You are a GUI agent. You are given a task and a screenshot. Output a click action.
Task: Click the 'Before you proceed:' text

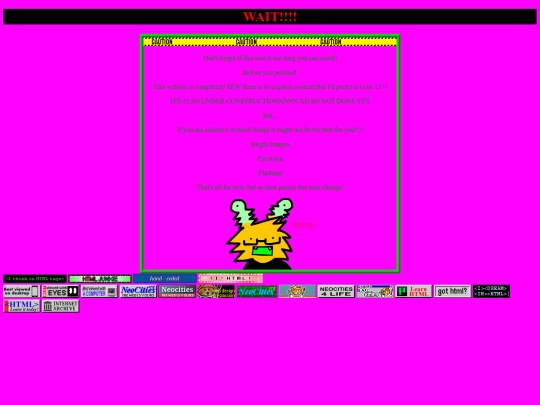pos(270,72)
